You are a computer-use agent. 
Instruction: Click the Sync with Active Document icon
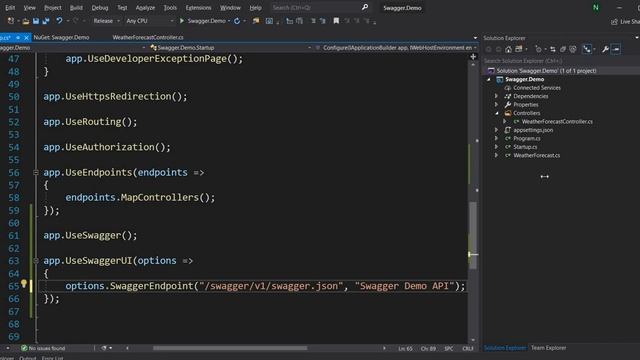click(x=553, y=49)
